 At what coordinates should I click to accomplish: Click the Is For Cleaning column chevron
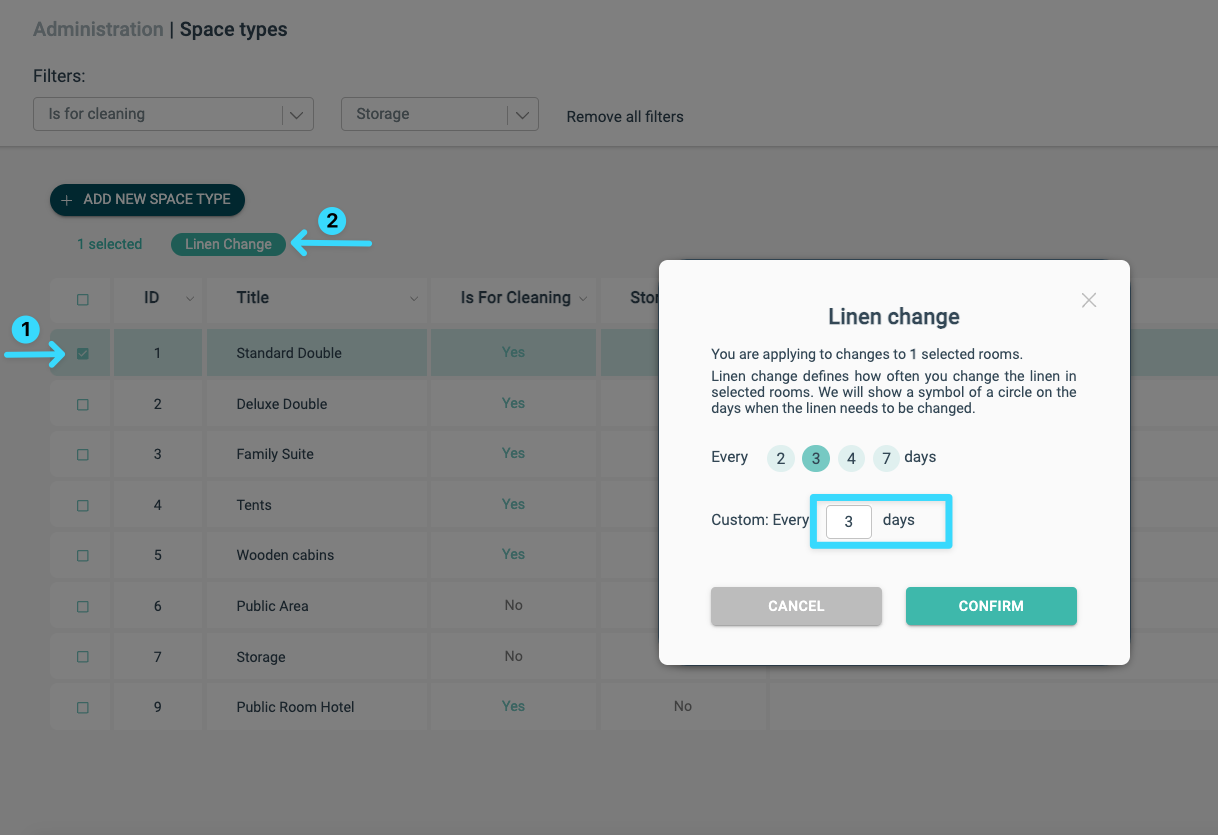583,299
